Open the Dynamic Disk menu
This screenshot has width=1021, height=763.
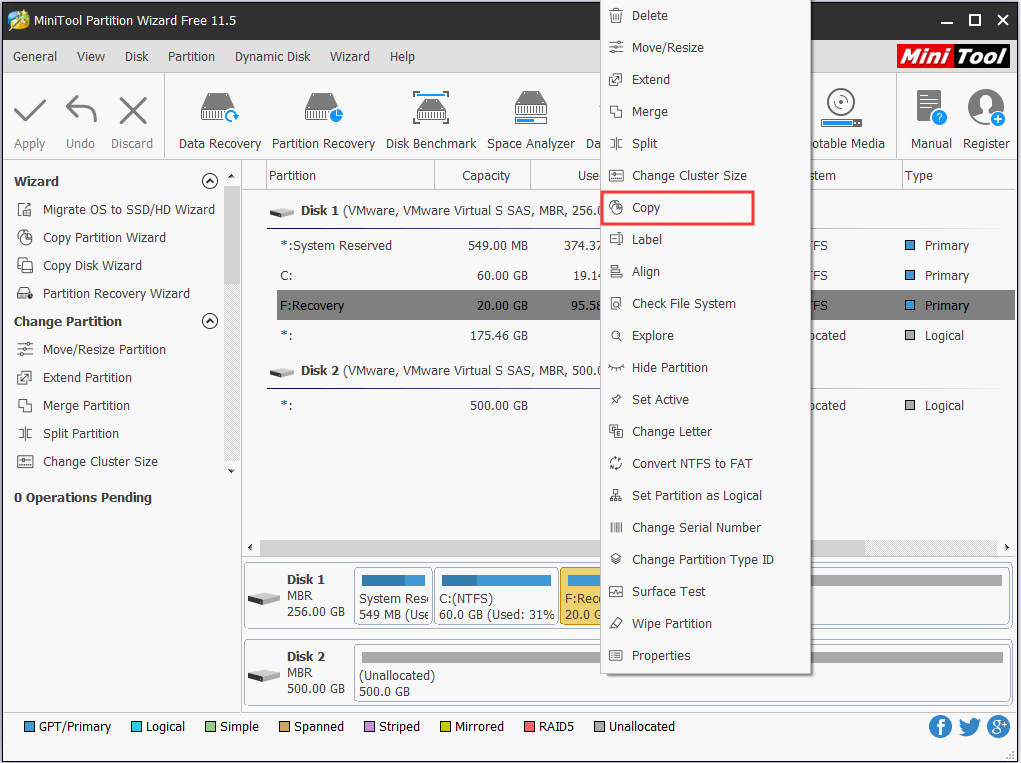[272, 57]
